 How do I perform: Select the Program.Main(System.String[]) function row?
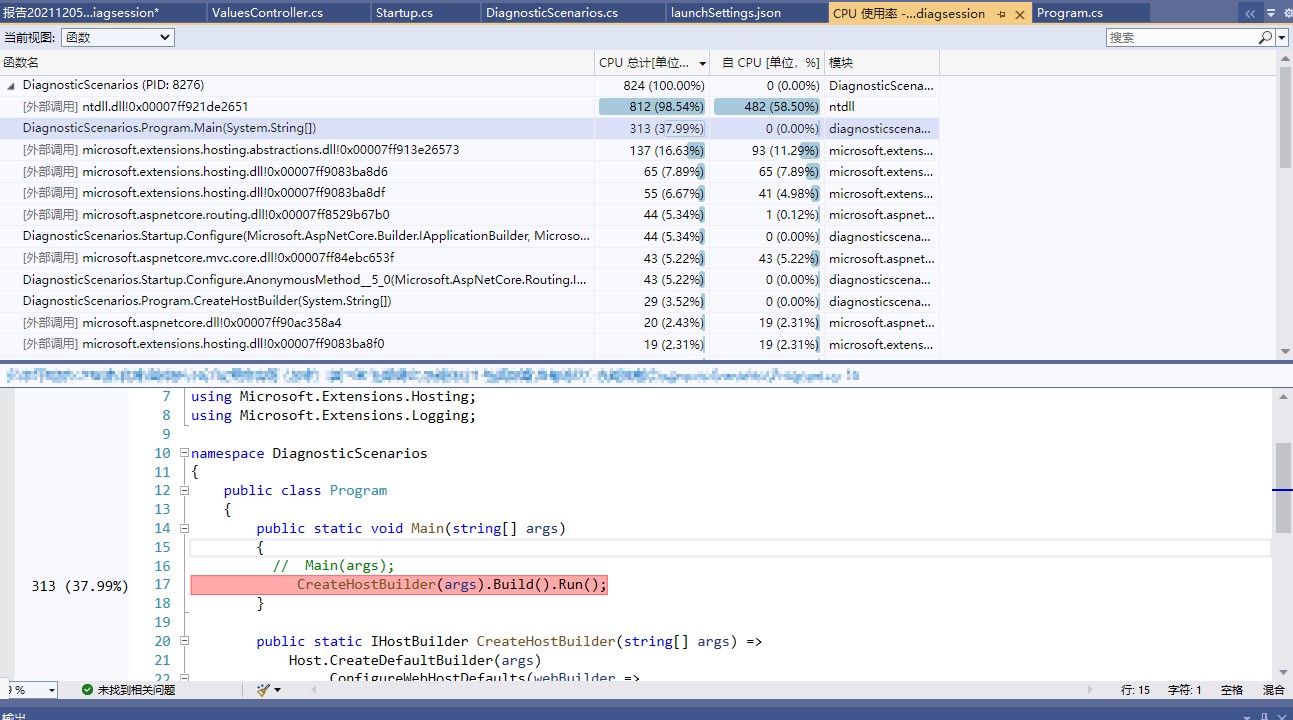point(470,128)
